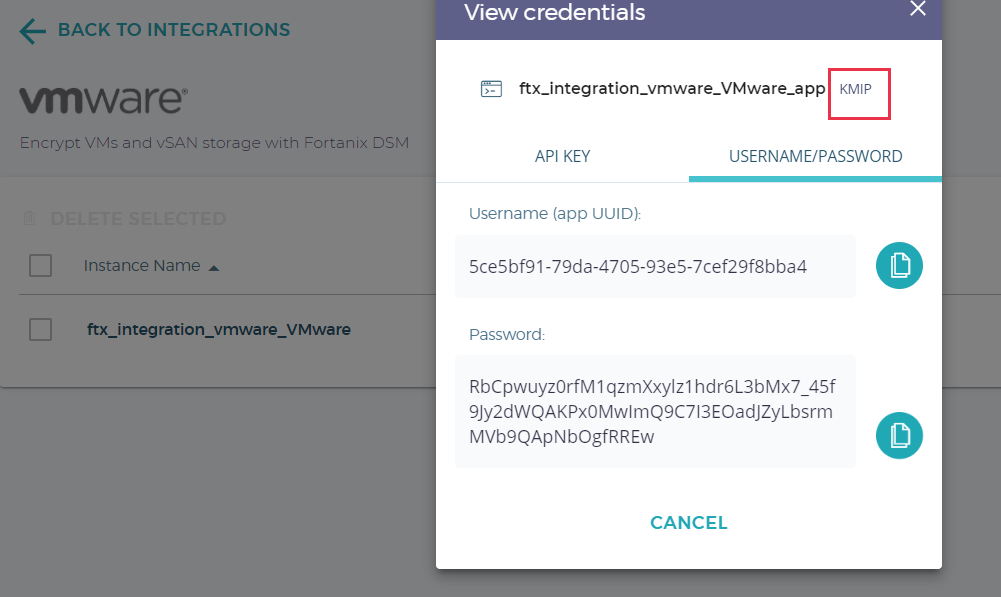This screenshot has width=1001, height=597.
Task: Click the back arrow icon
Action: point(33,31)
